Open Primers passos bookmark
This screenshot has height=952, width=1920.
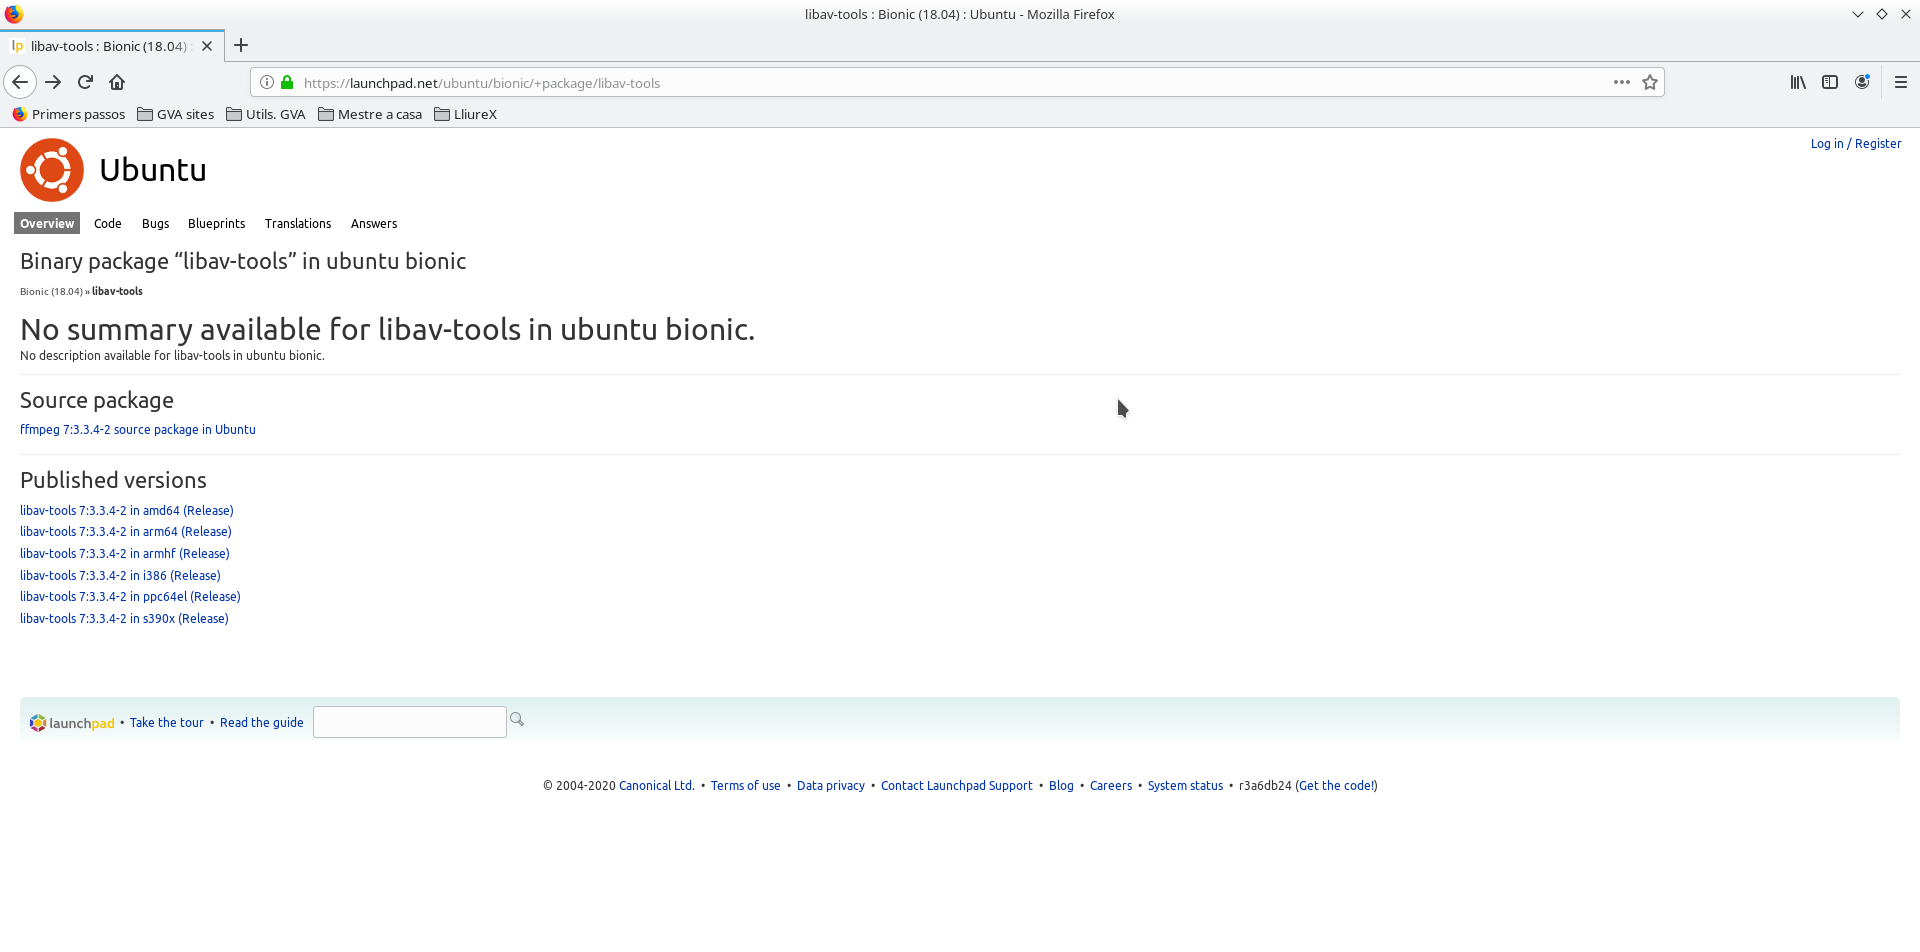click(x=69, y=114)
